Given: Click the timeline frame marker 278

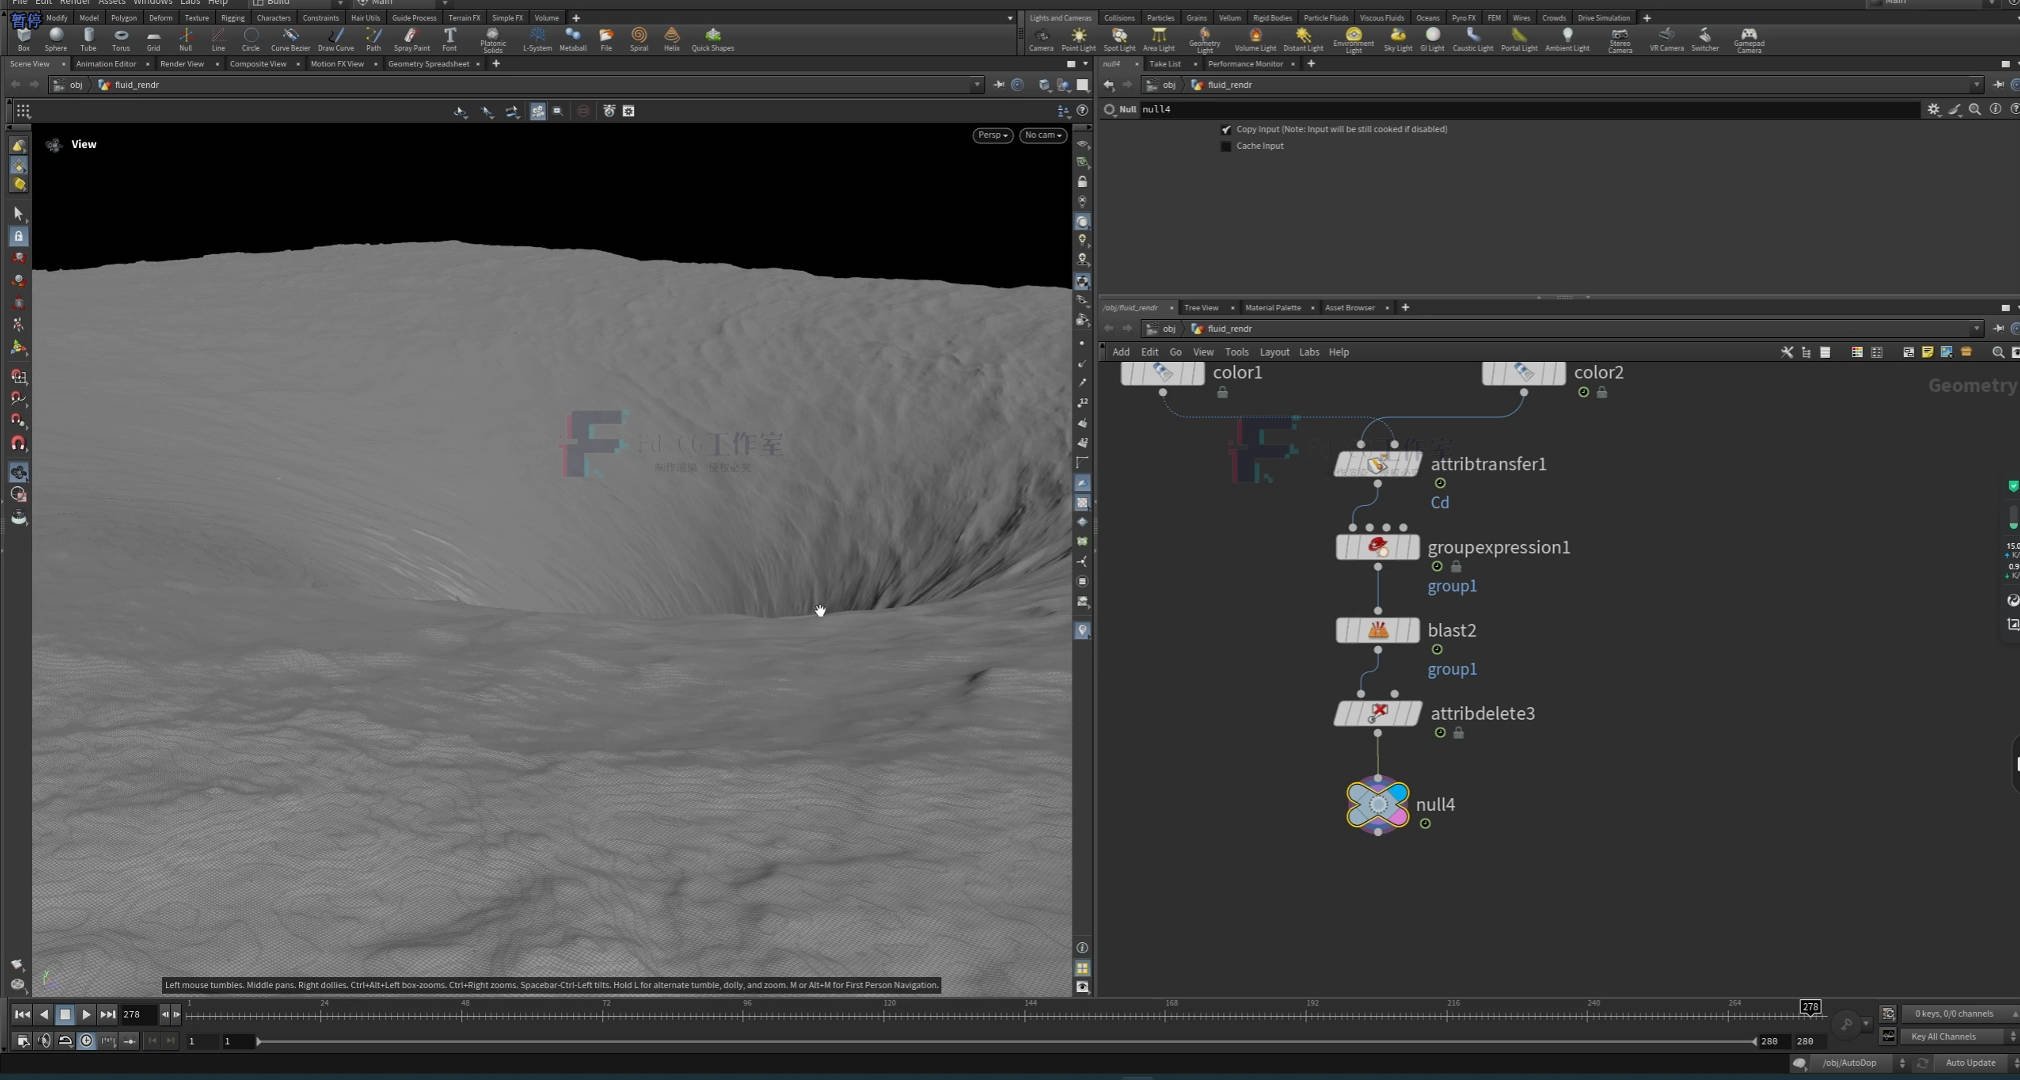Looking at the screenshot, I should coord(1810,1007).
